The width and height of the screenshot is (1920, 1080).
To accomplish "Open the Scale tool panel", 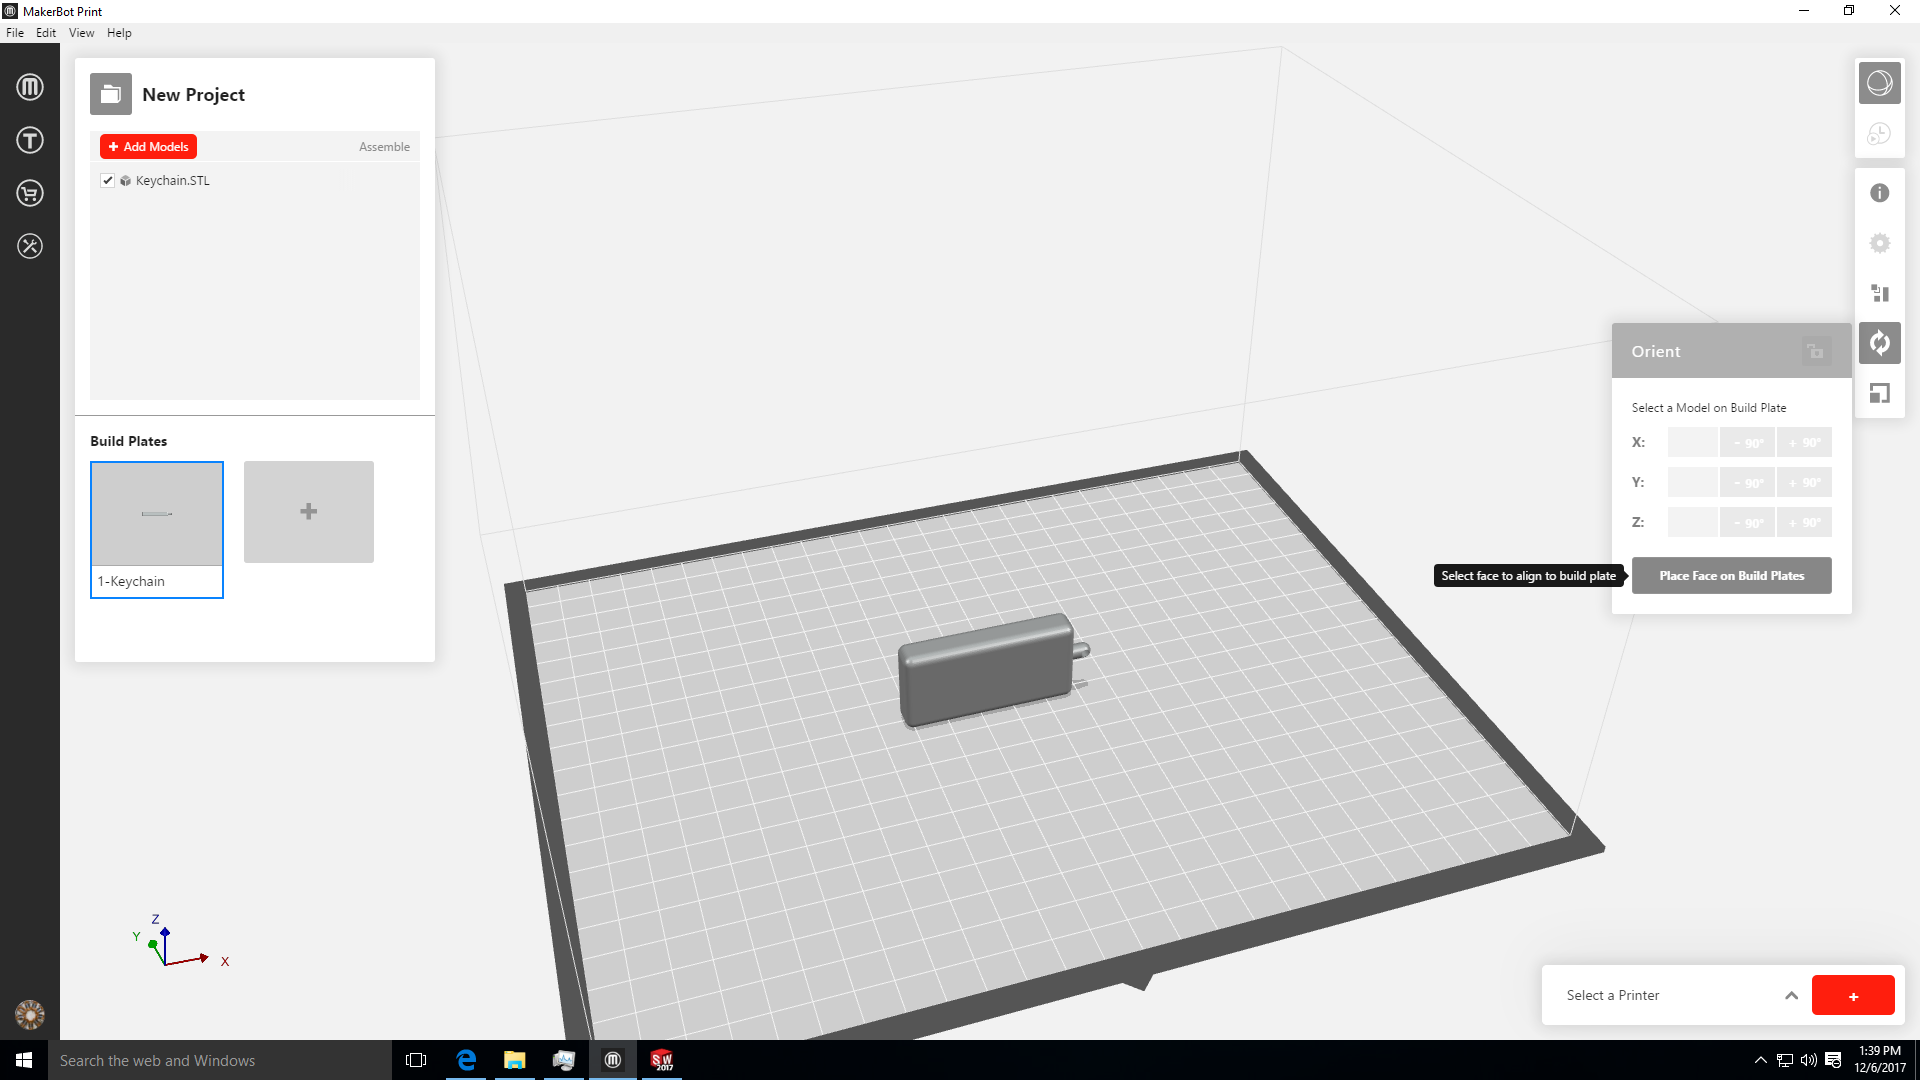I will pos(1880,392).
